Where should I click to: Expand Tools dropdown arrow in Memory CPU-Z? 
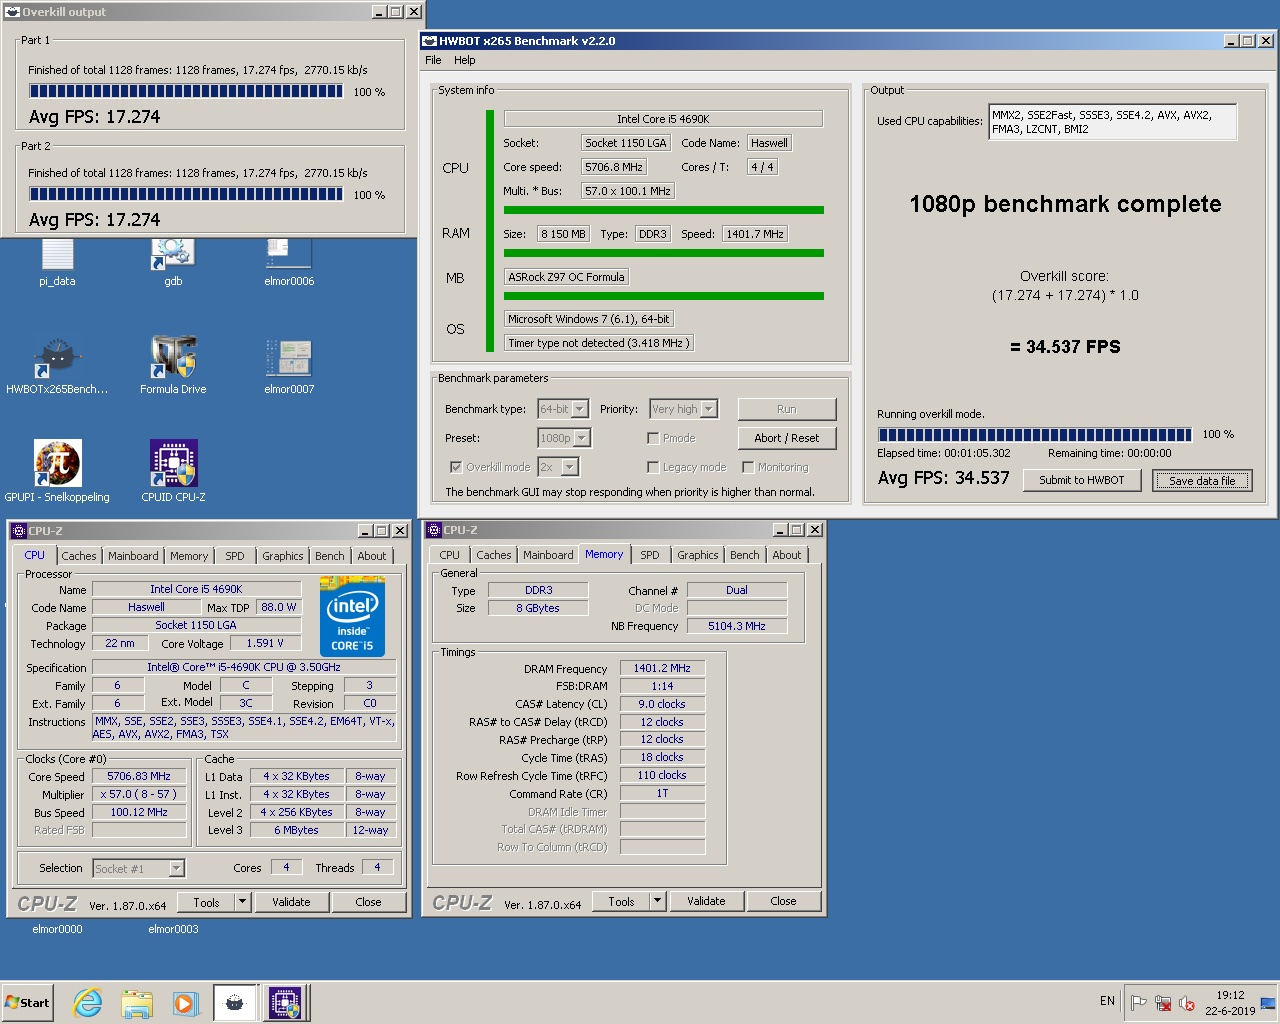click(x=657, y=901)
